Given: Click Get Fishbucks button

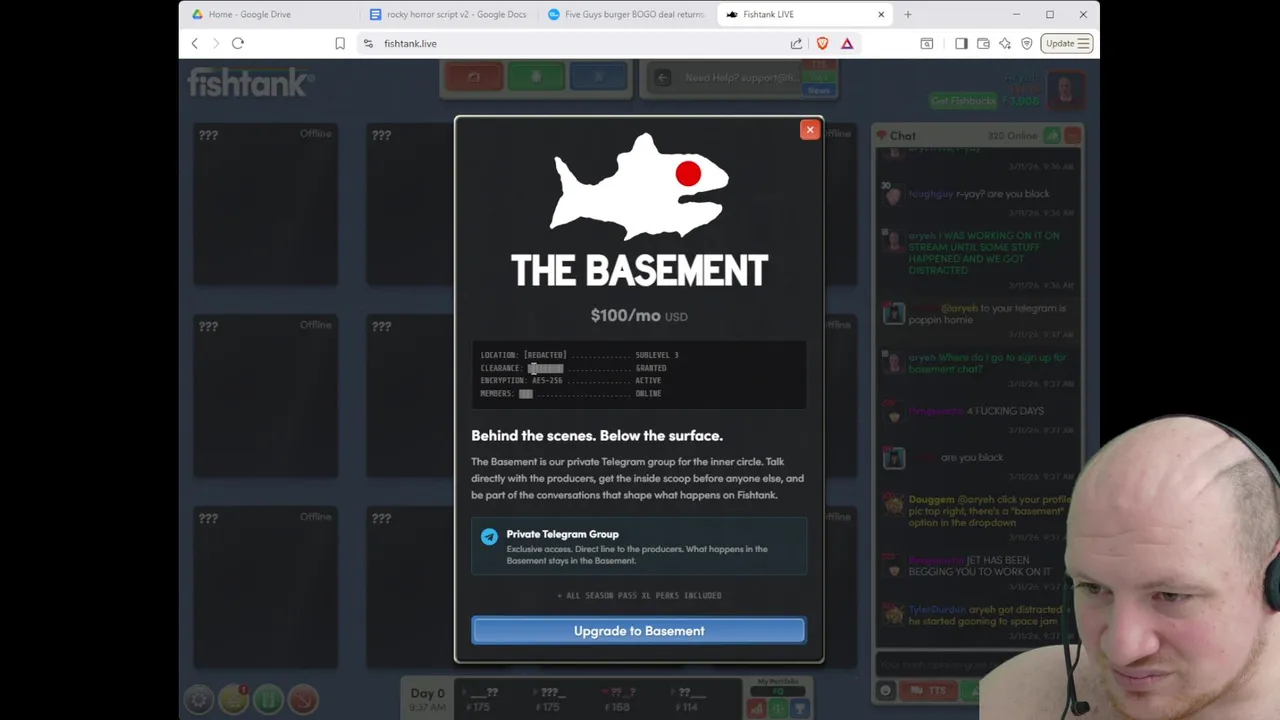Looking at the screenshot, I should (x=963, y=101).
